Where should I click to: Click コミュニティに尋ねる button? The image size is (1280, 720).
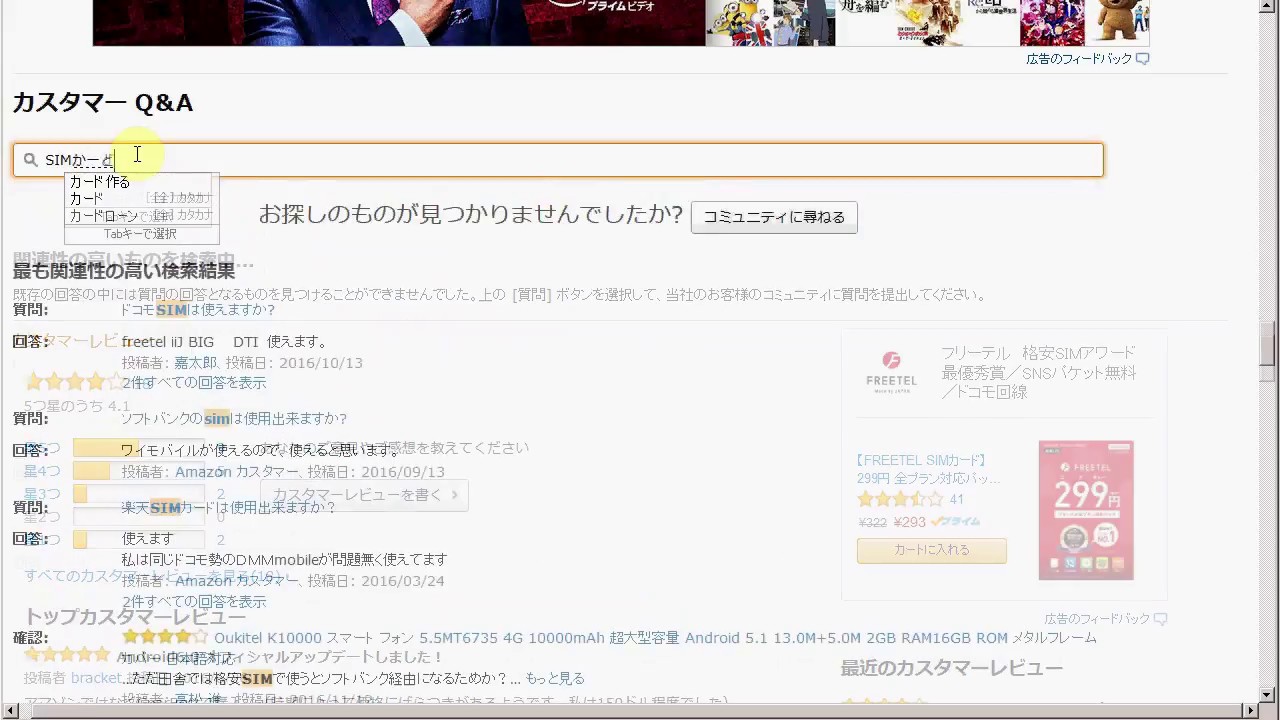click(x=774, y=217)
